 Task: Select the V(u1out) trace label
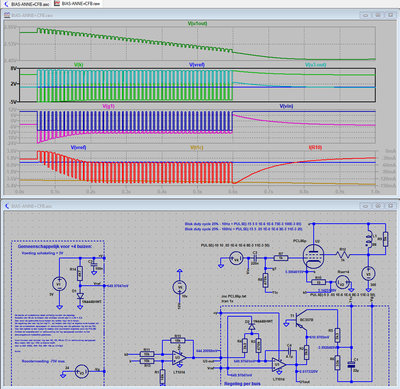(x=197, y=24)
